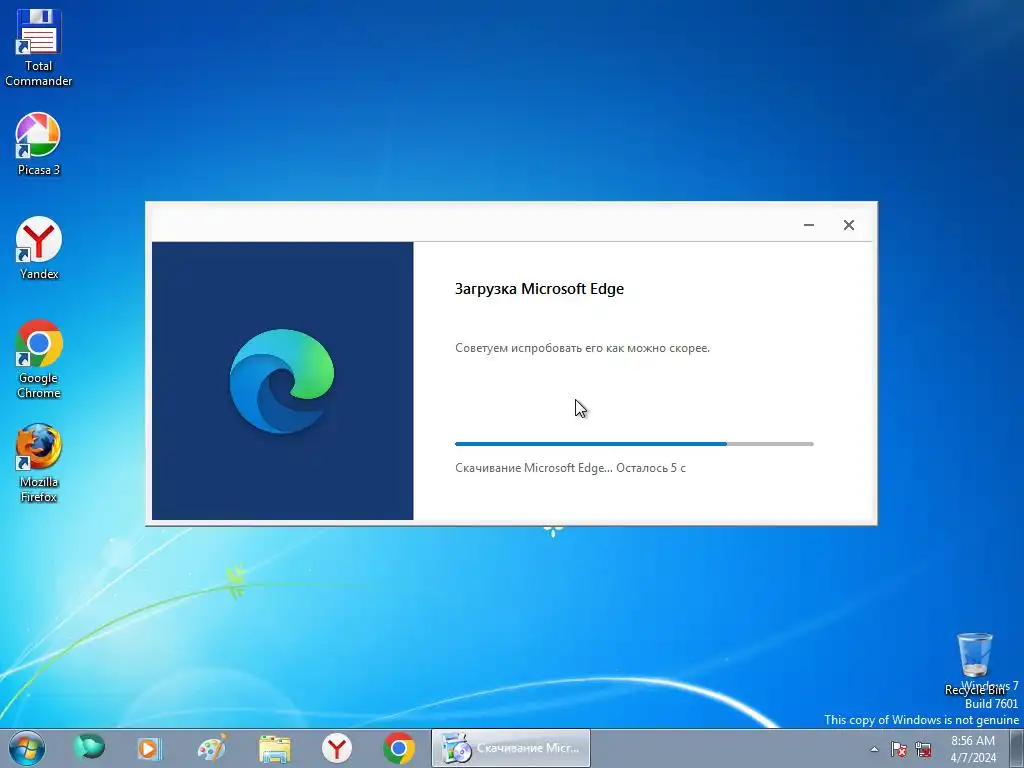Launch Paint from the taskbar
The width and height of the screenshot is (1024, 768).
[x=212, y=748]
